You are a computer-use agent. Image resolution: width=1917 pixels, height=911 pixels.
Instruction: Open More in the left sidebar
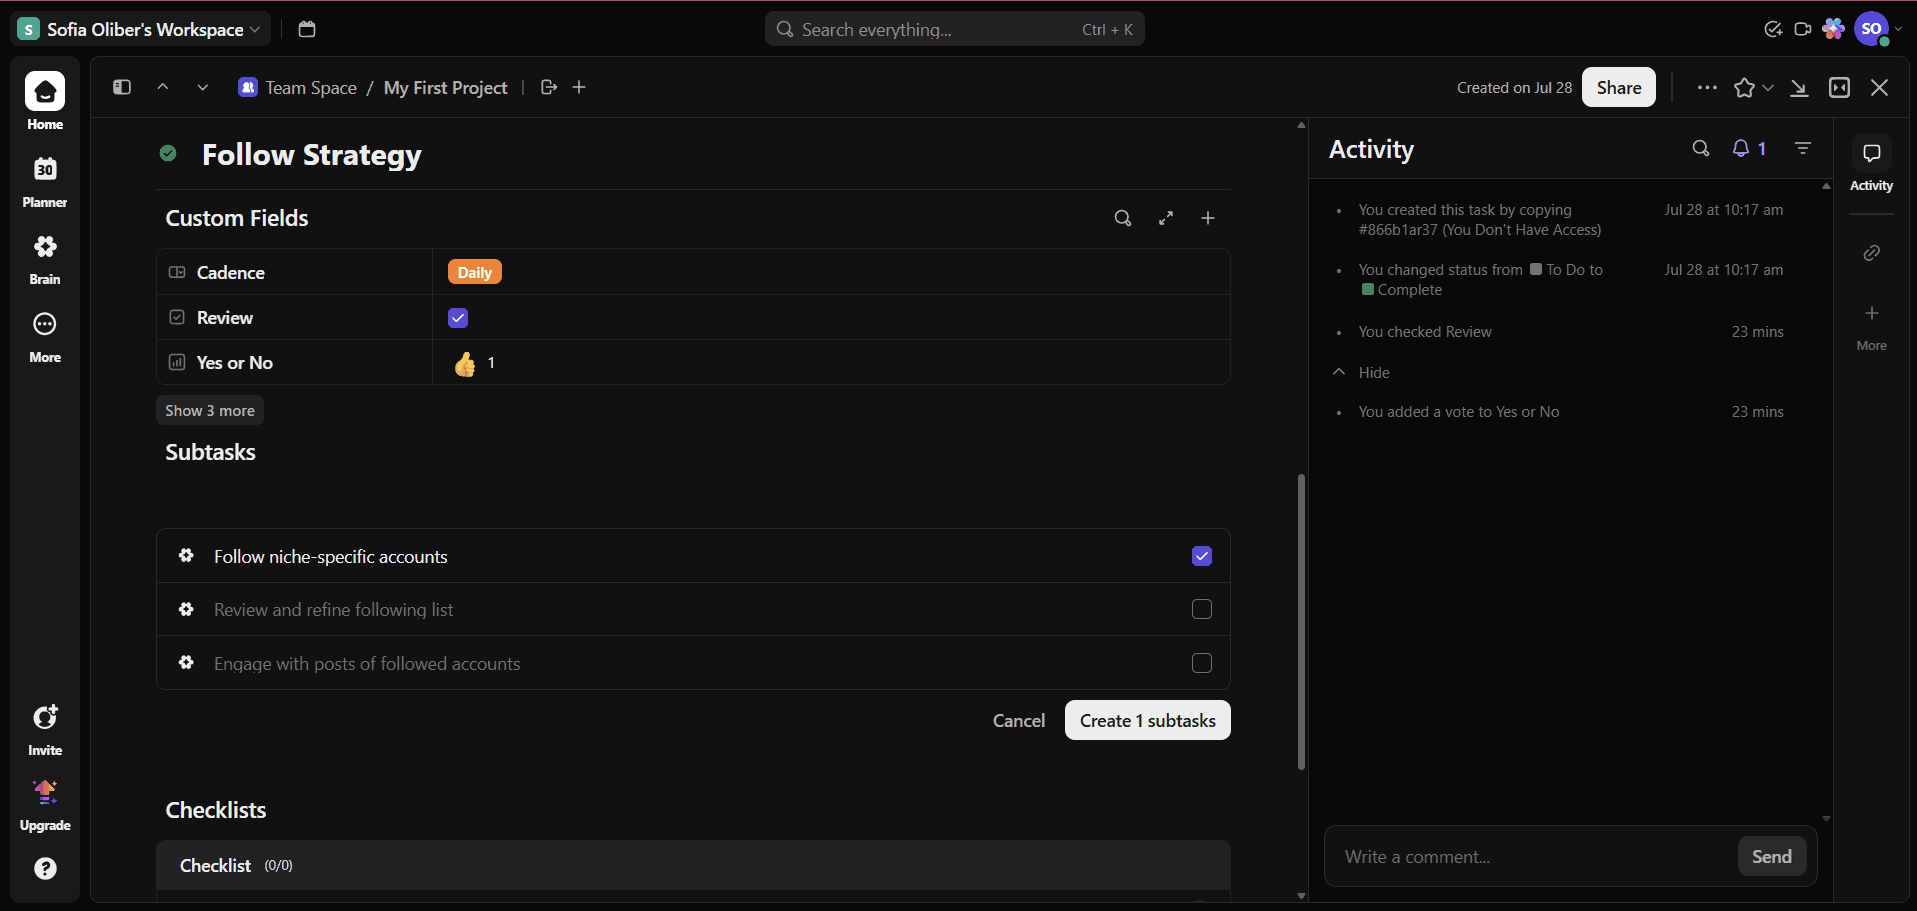tap(45, 337)
